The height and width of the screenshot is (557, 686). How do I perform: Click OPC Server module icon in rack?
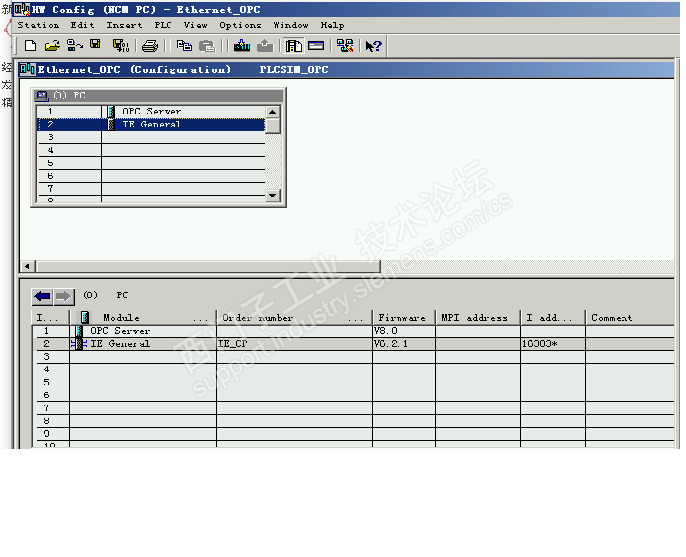pyautogui.click(x=111, y=112)
